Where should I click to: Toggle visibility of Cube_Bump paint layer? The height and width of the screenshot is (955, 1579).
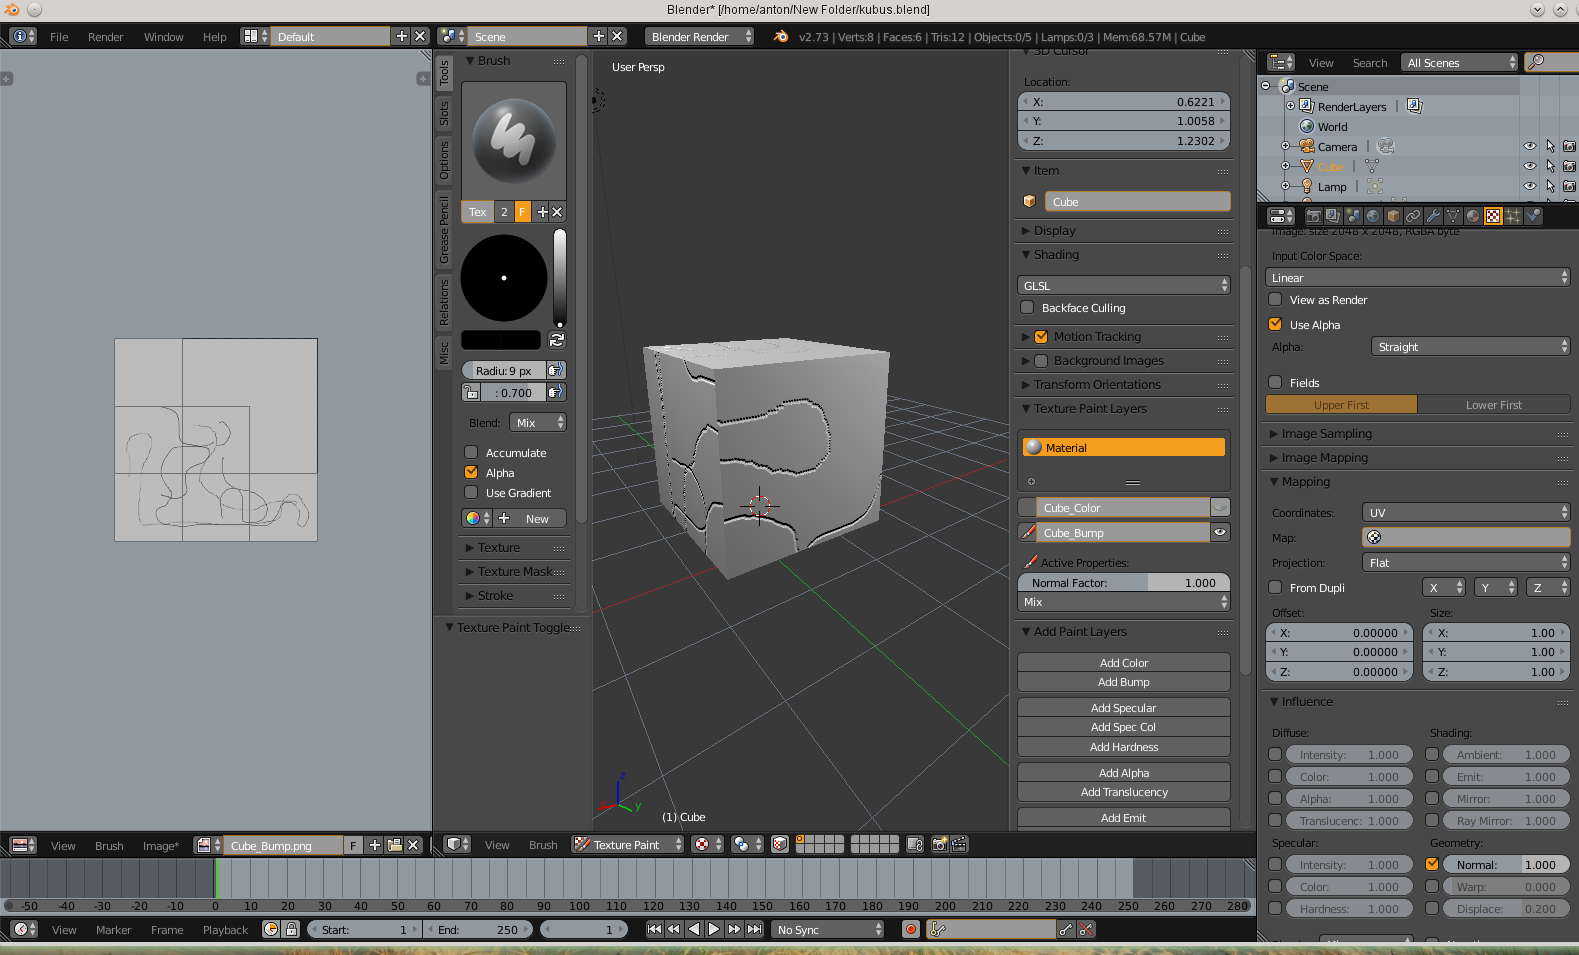click(x=1220, y=533)
